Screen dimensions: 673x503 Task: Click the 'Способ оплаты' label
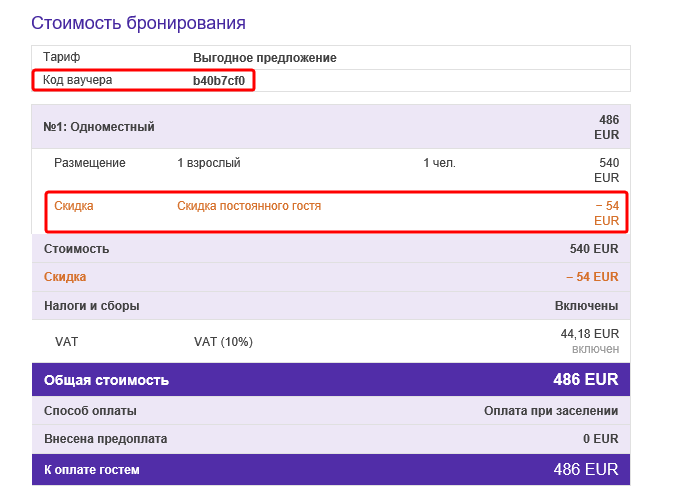90,411
